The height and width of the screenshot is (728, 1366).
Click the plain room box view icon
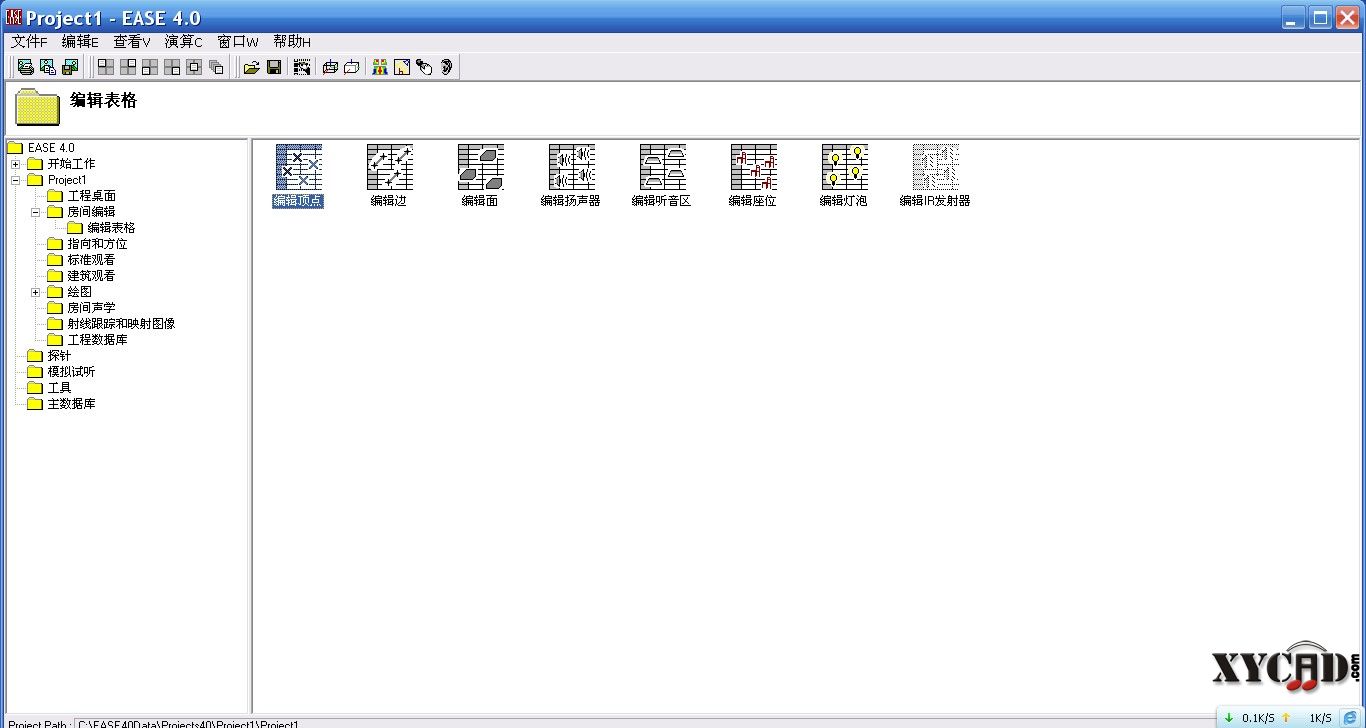352,67
